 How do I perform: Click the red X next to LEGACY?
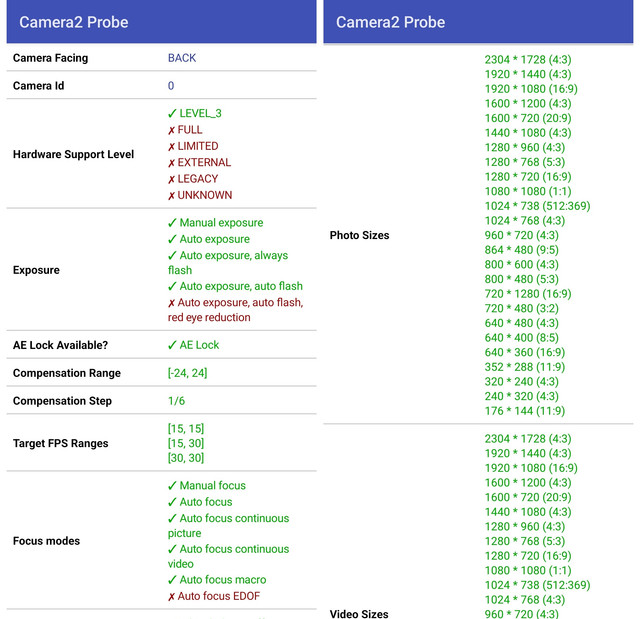(x=171, y=179)
